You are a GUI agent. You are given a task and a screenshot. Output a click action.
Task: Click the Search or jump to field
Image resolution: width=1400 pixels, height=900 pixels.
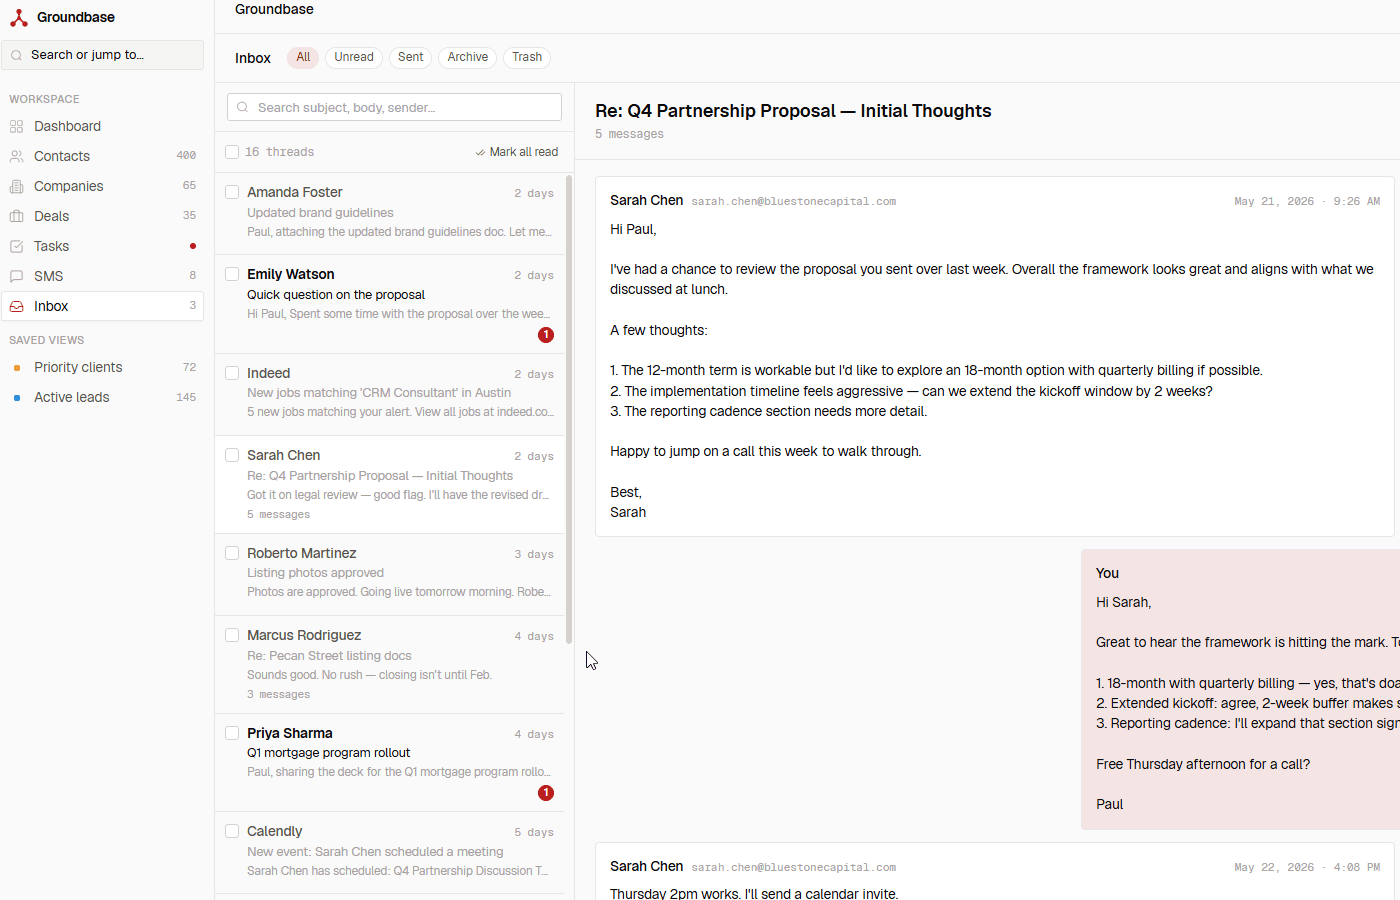point(103,55)
